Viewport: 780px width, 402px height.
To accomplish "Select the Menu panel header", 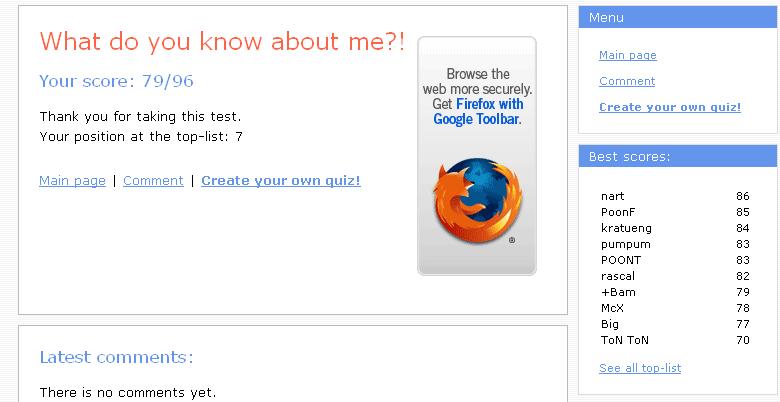I will point(678,17).
